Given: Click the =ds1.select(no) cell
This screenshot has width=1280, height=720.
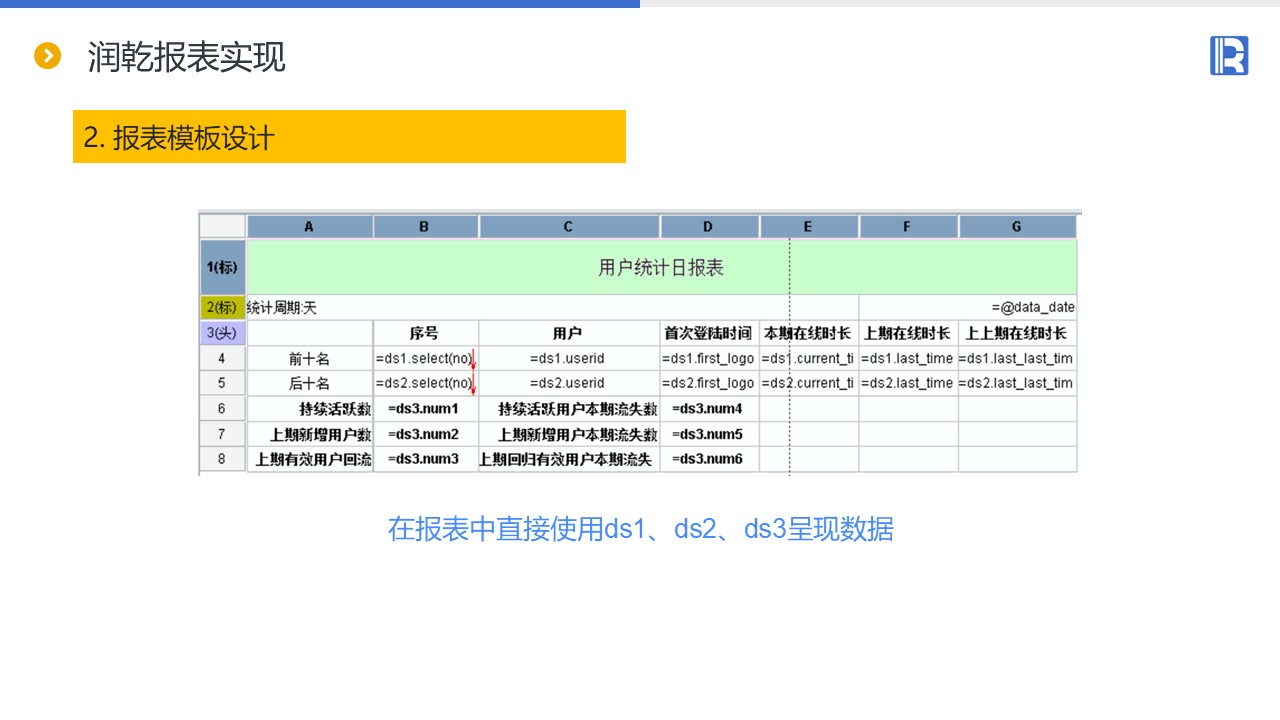Looking at the screenshot, I should (426, 358).
